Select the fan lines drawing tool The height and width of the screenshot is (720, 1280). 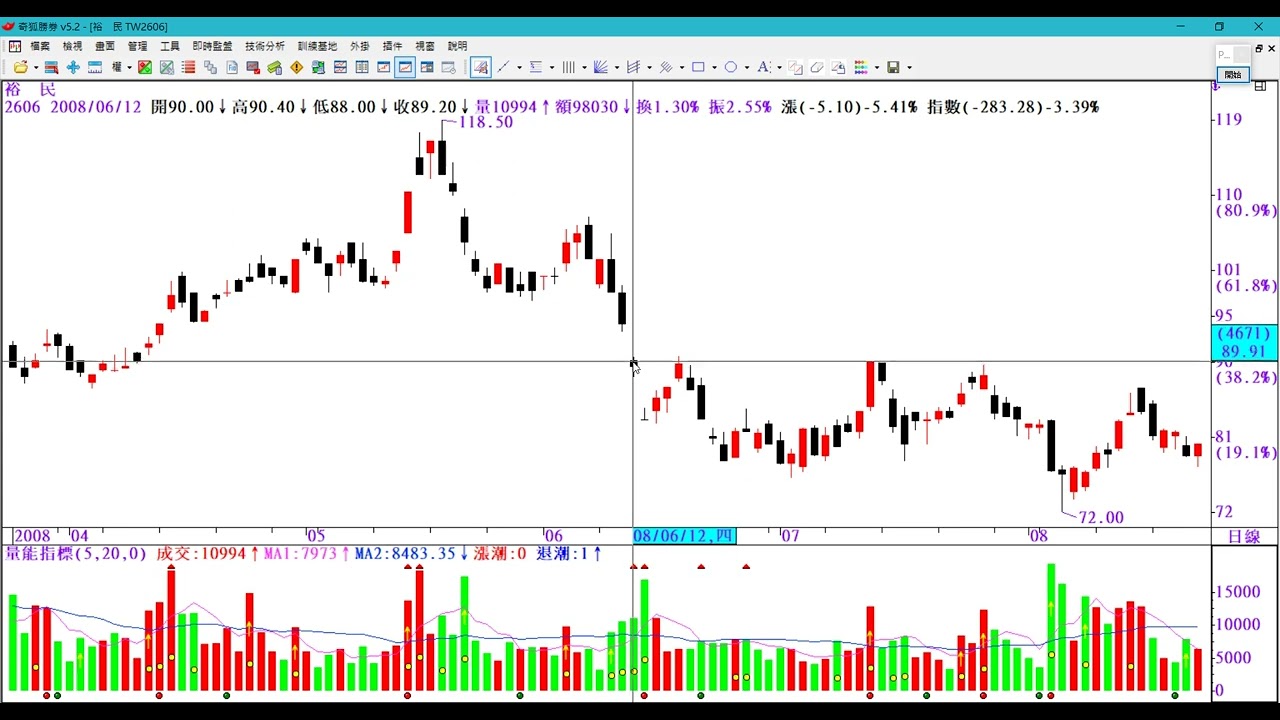[600, 67]
